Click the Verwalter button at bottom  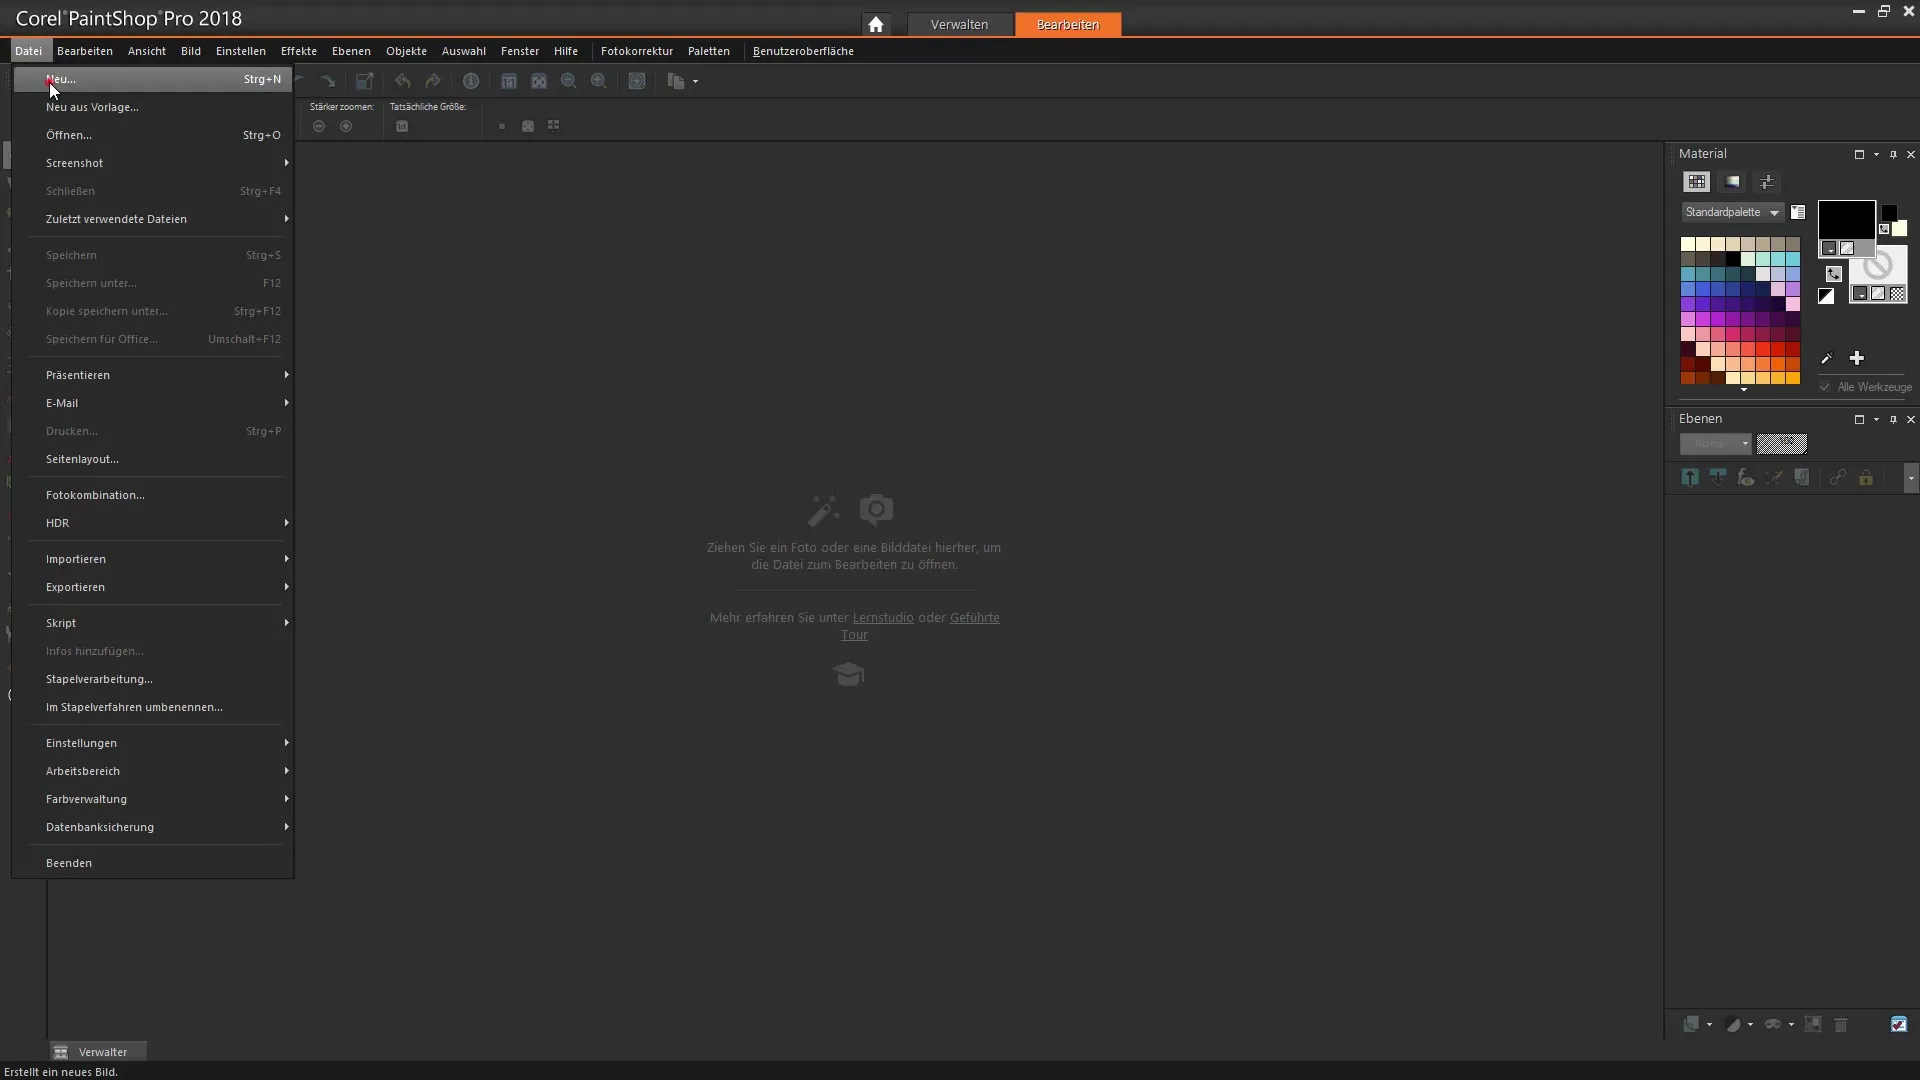tap(98, 1052)
